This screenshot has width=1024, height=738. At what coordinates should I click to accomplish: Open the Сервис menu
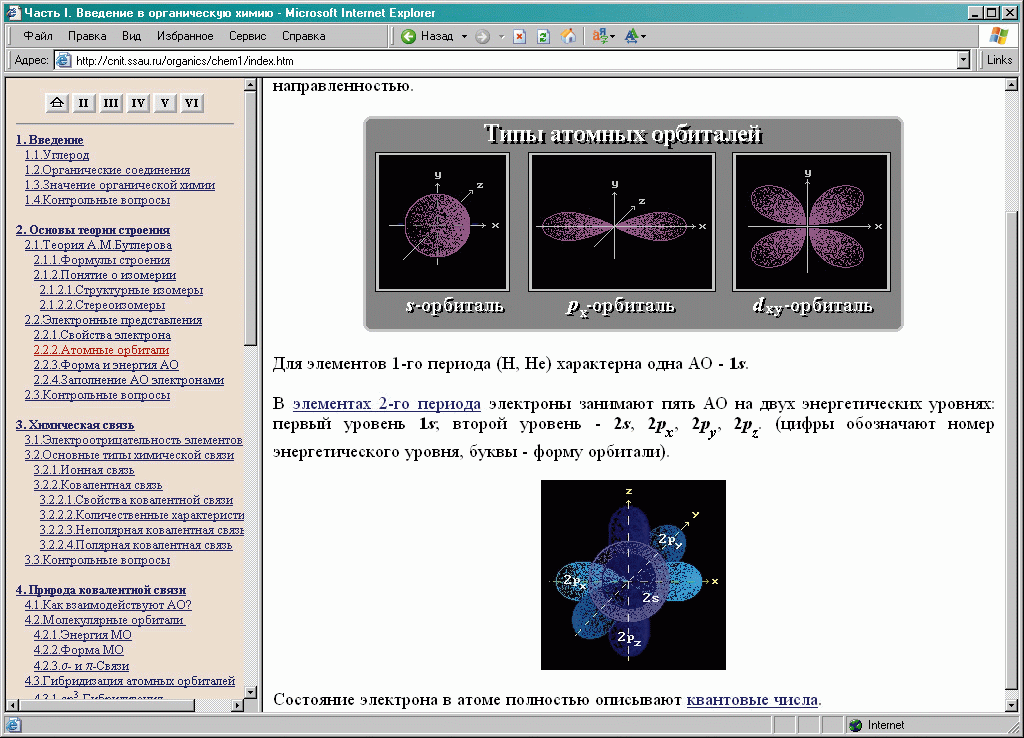(247, 36)
